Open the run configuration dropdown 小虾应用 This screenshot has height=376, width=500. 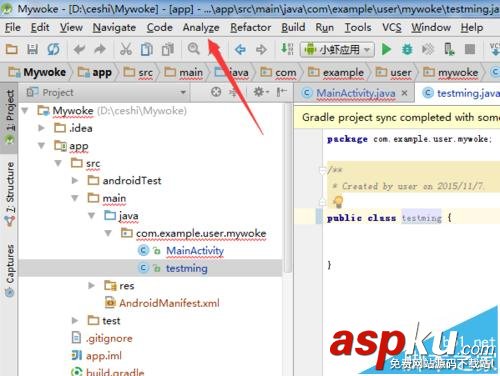337,50
